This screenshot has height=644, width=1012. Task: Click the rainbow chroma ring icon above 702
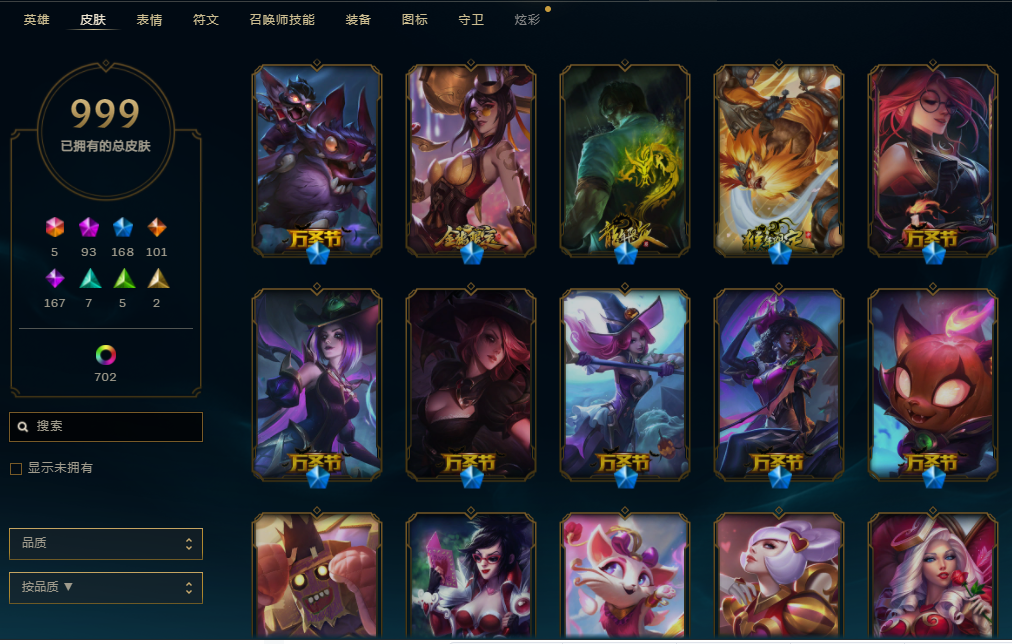pos(106,355)
